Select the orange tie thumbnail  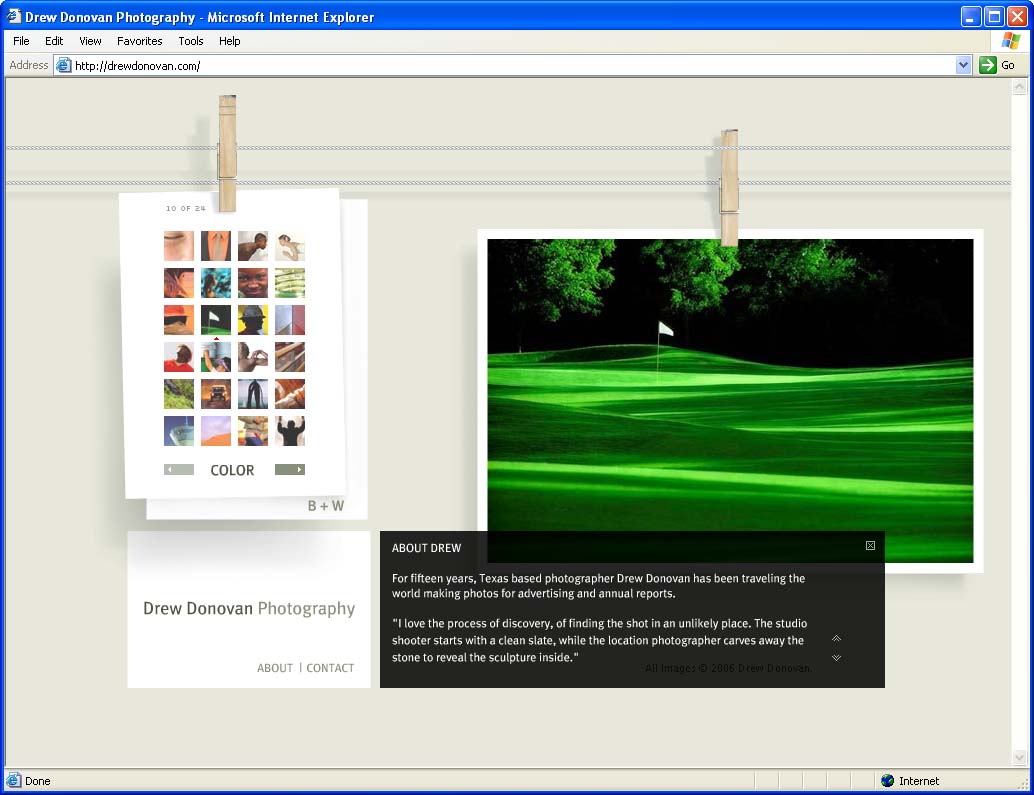coord(216,246)
